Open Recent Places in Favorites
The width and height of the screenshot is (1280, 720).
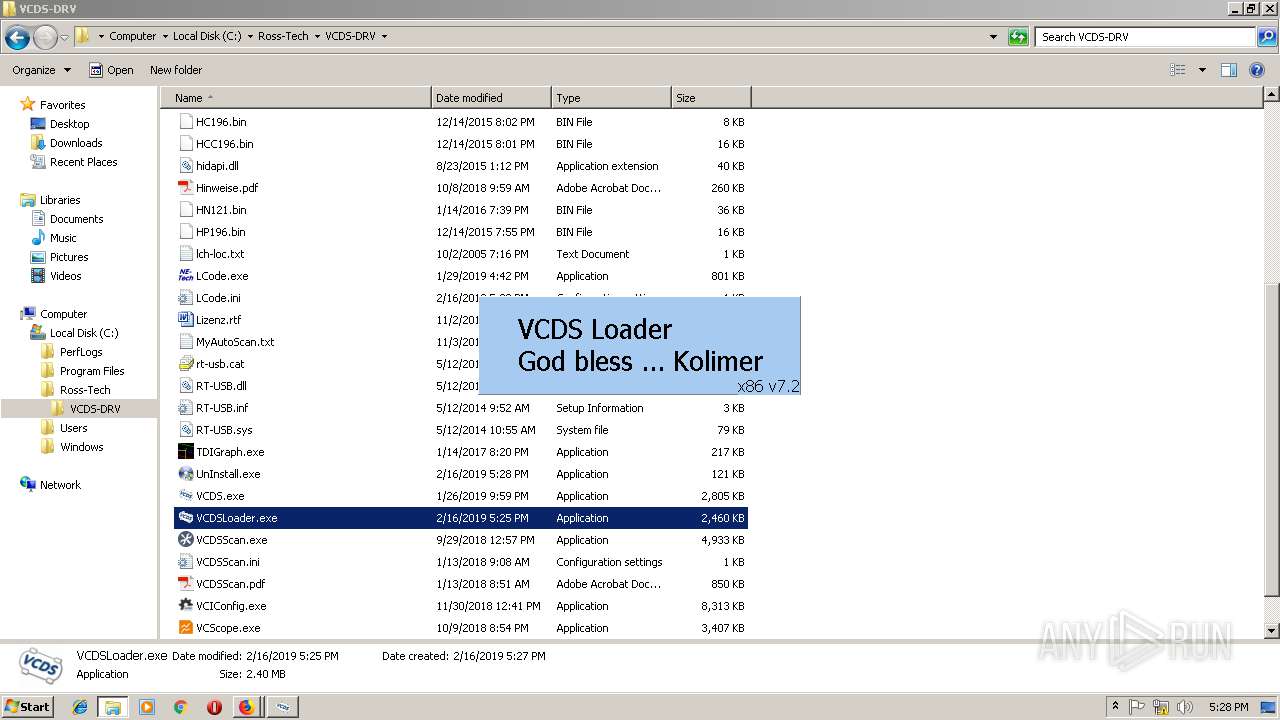pos(83,162)
